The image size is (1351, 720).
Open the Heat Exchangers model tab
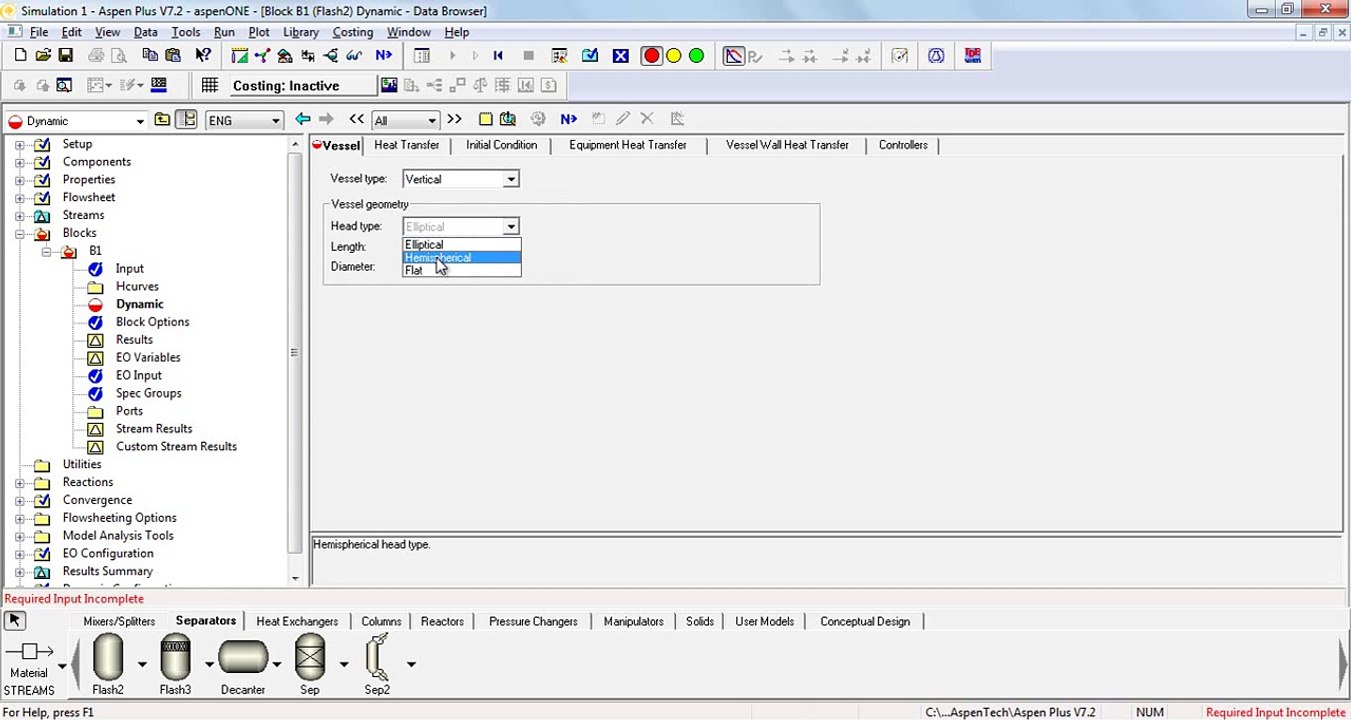point(297,622)
